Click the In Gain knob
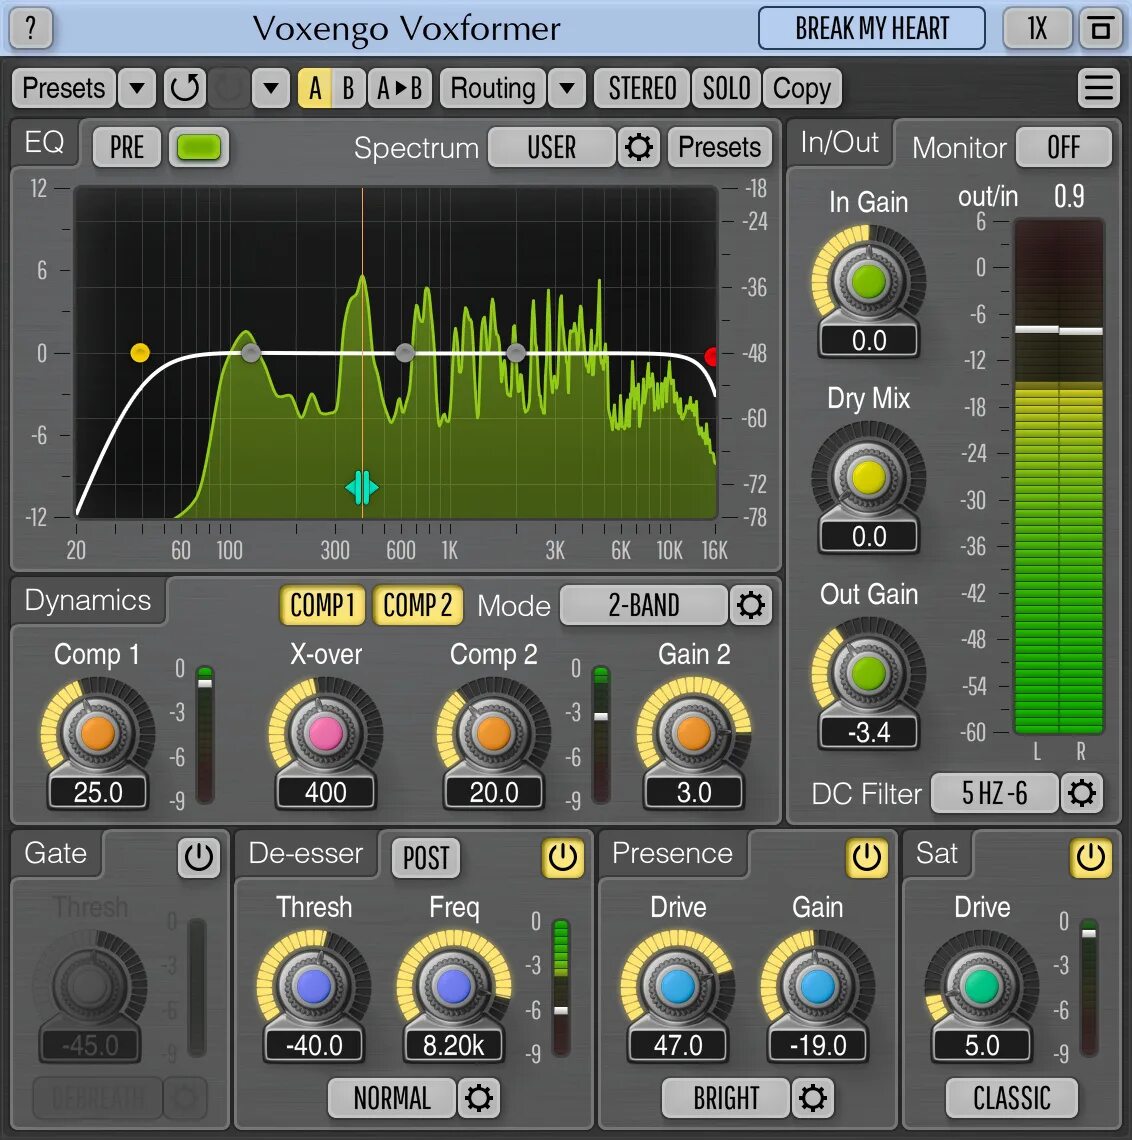Screen dimensions: 1132x1140 (868, 281)
